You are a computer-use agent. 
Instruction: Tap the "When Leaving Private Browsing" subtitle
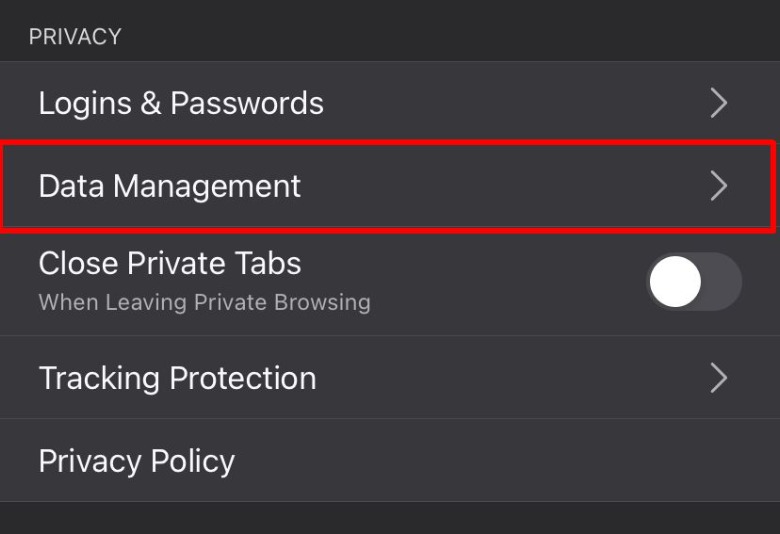click(204, 302)
